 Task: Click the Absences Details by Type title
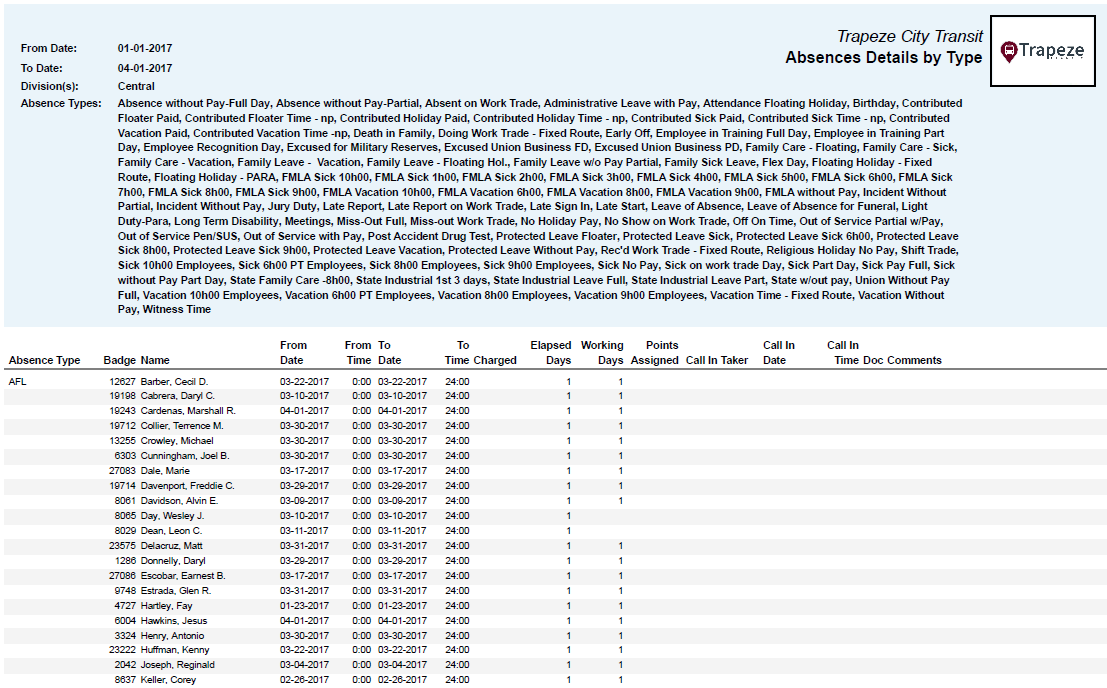point(883,58)
